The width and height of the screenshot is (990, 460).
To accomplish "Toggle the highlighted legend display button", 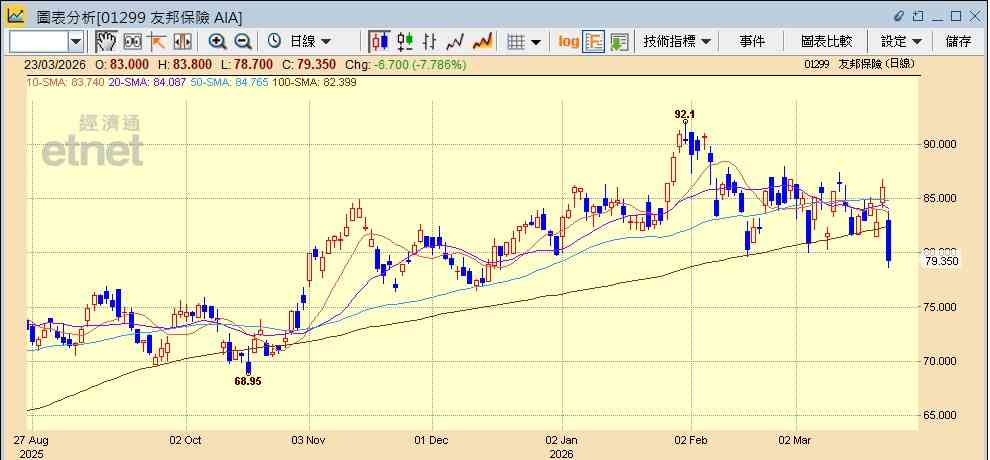I will [593, 42].
